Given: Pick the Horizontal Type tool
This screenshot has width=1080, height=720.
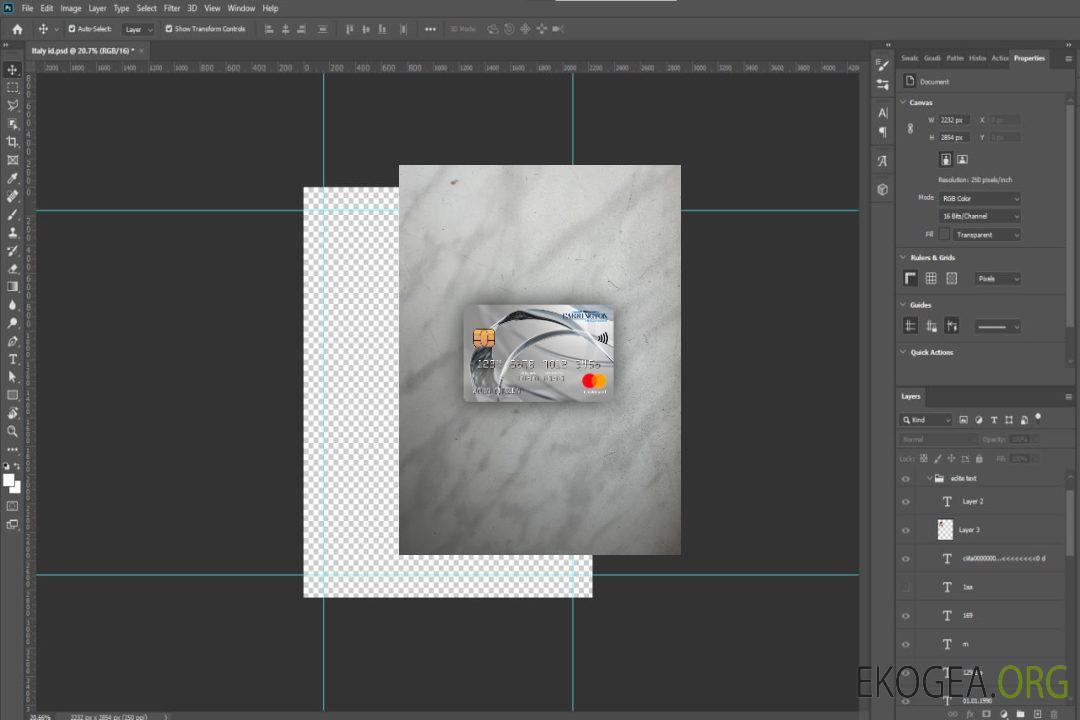Looking at the screenshot, I should [12, 359].
